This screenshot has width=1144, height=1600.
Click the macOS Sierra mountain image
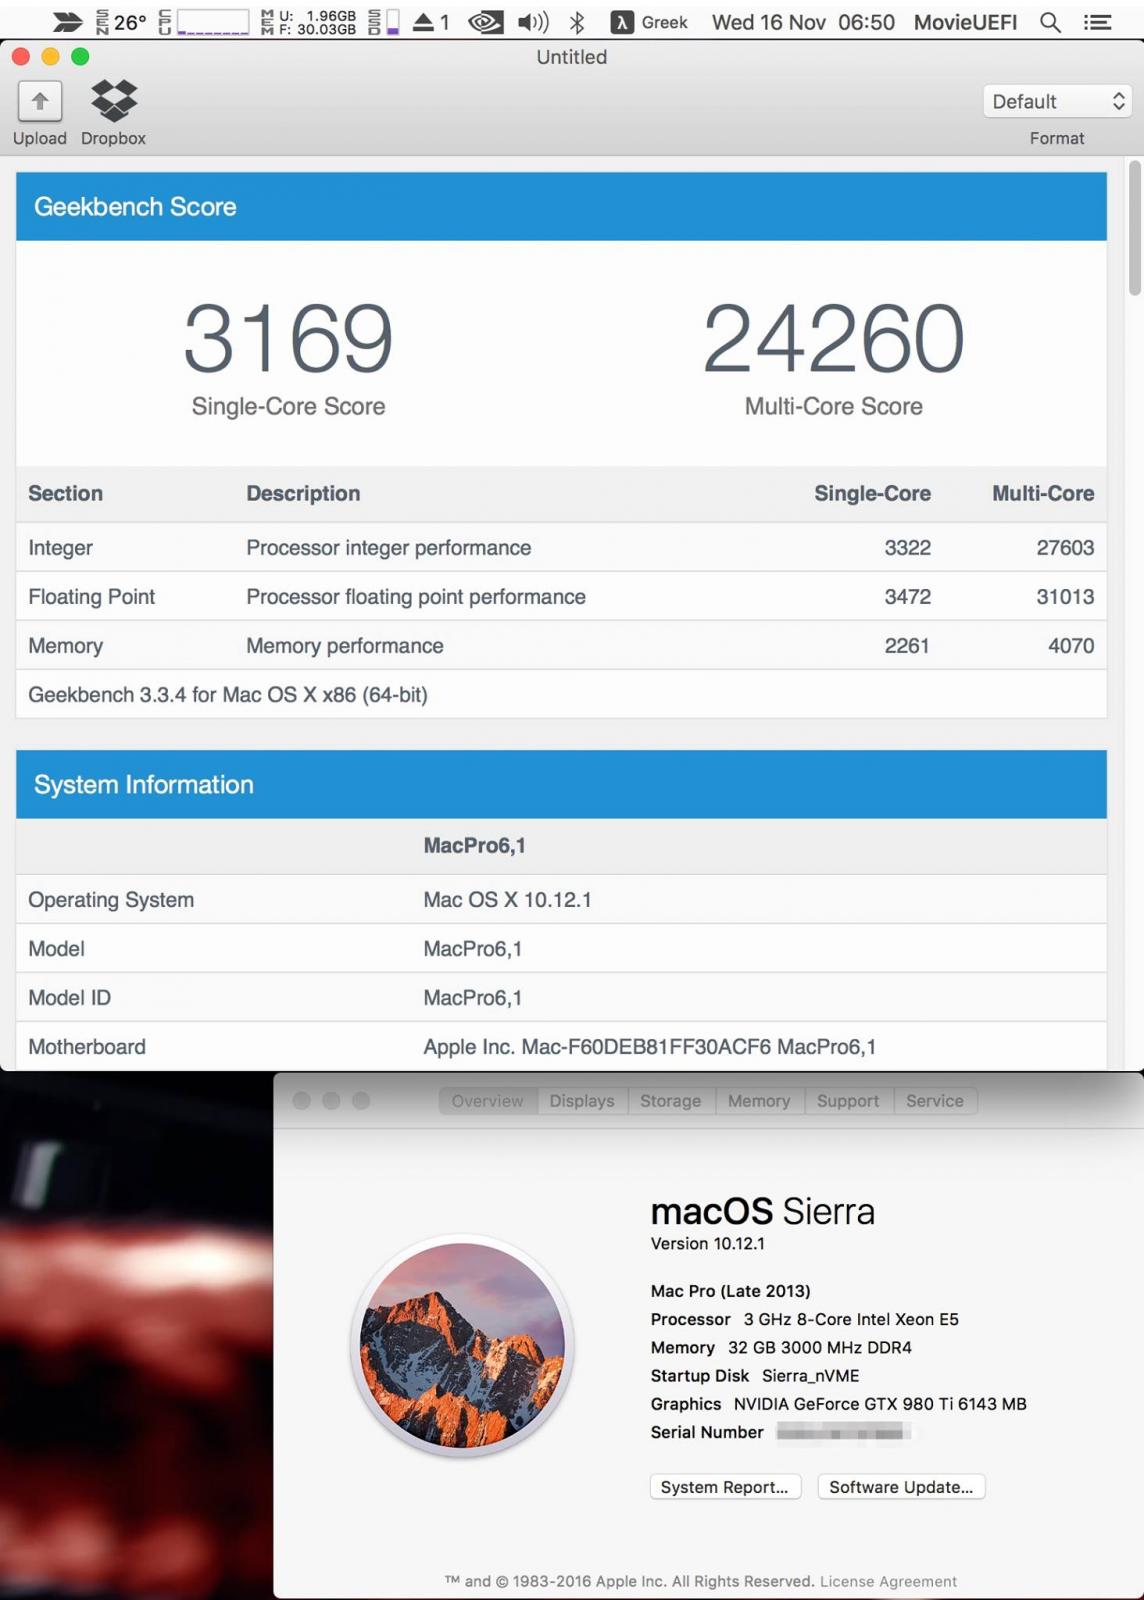[x=462, y=1345]
